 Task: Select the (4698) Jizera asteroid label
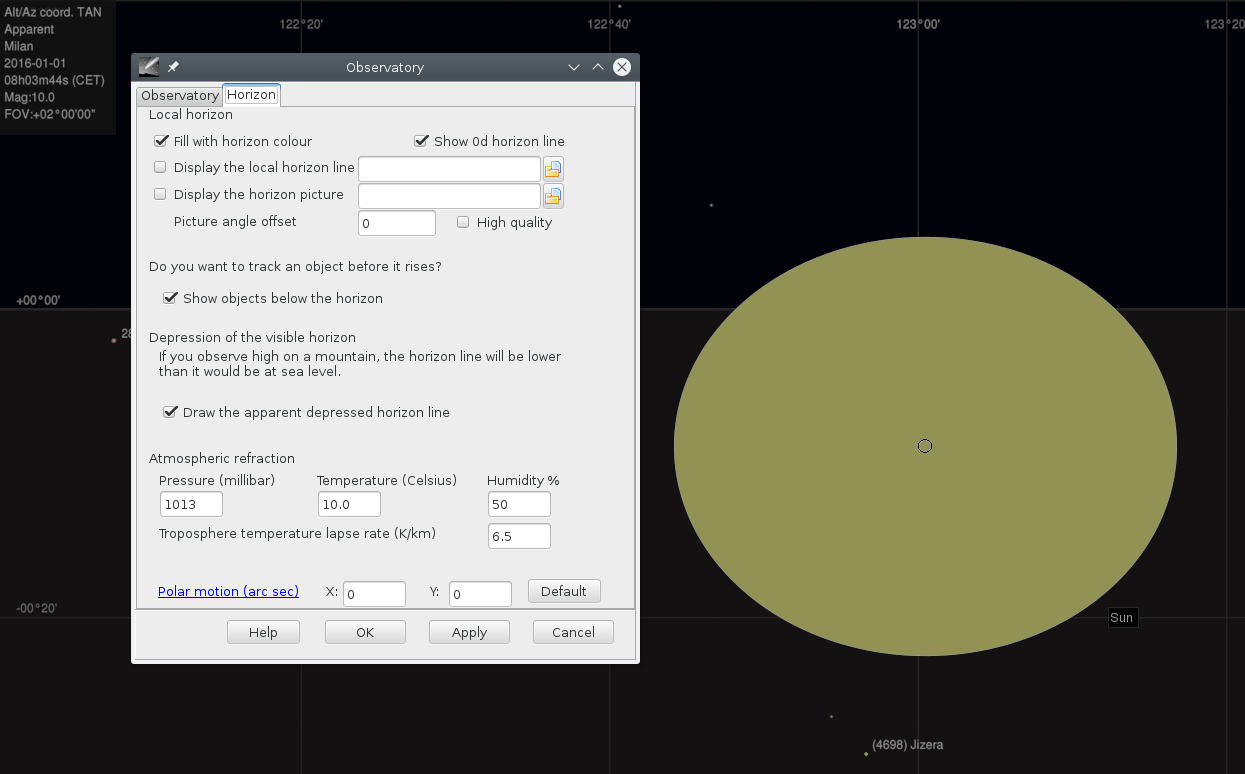pyautogui.click(x=907, y=745)
